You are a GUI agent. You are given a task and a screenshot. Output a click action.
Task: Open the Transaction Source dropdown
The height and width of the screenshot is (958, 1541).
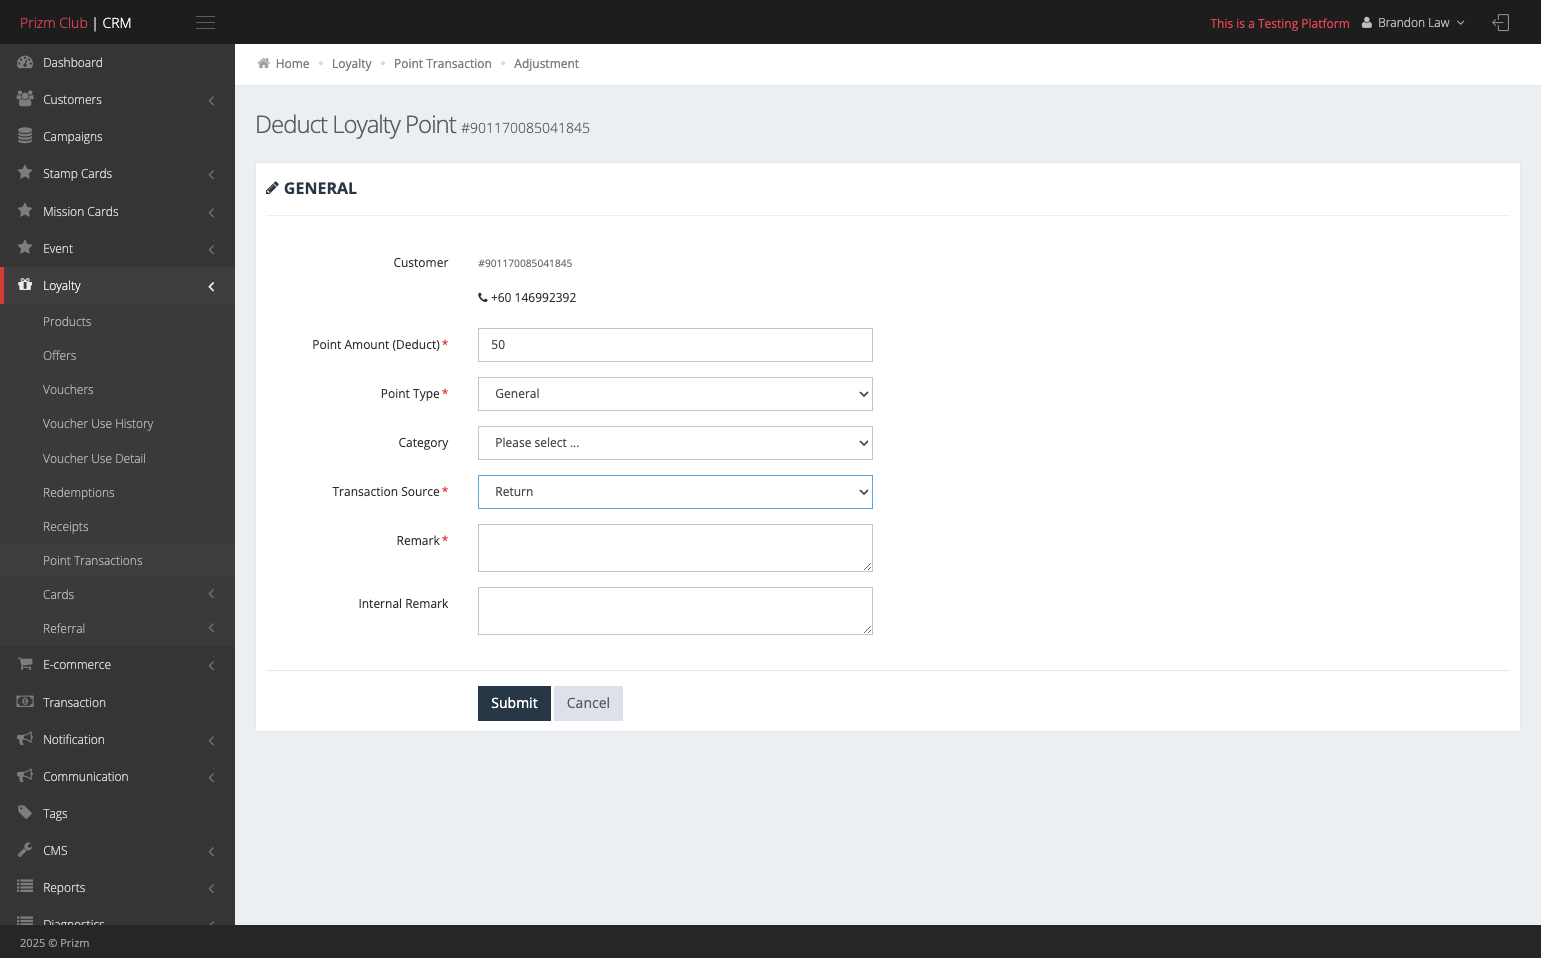[675, 492]
